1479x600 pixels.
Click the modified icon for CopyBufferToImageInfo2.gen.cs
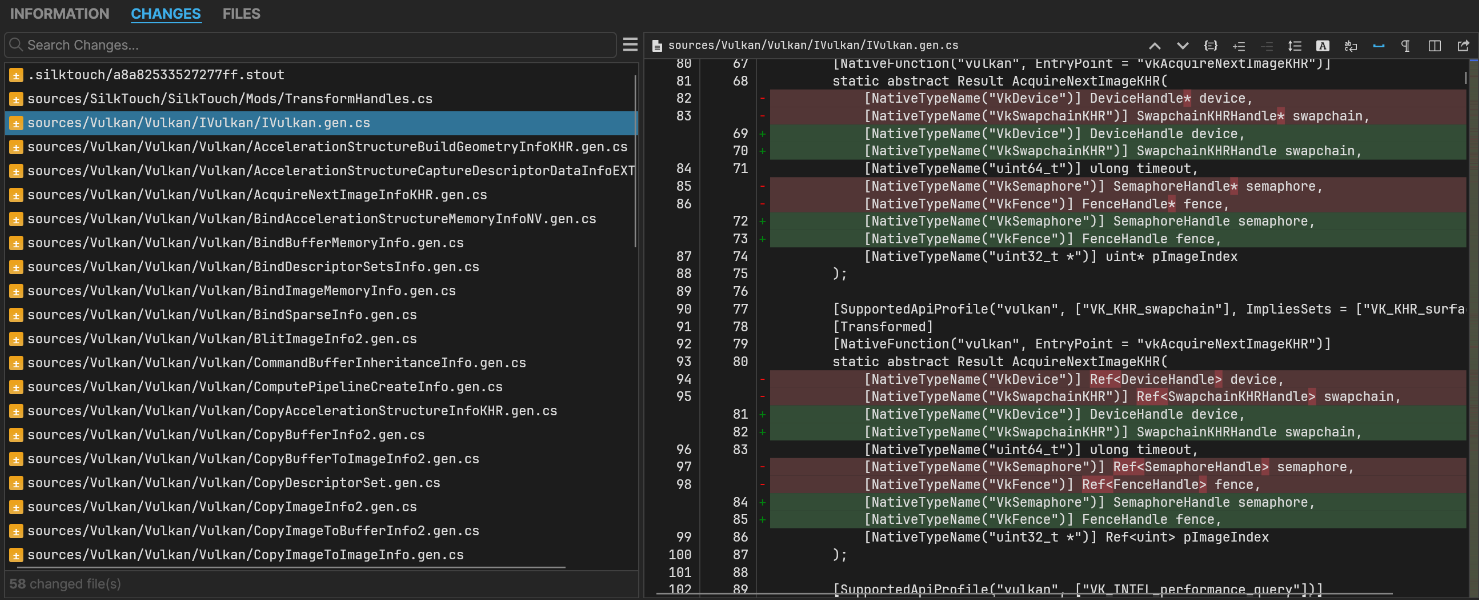pos(16,459)
